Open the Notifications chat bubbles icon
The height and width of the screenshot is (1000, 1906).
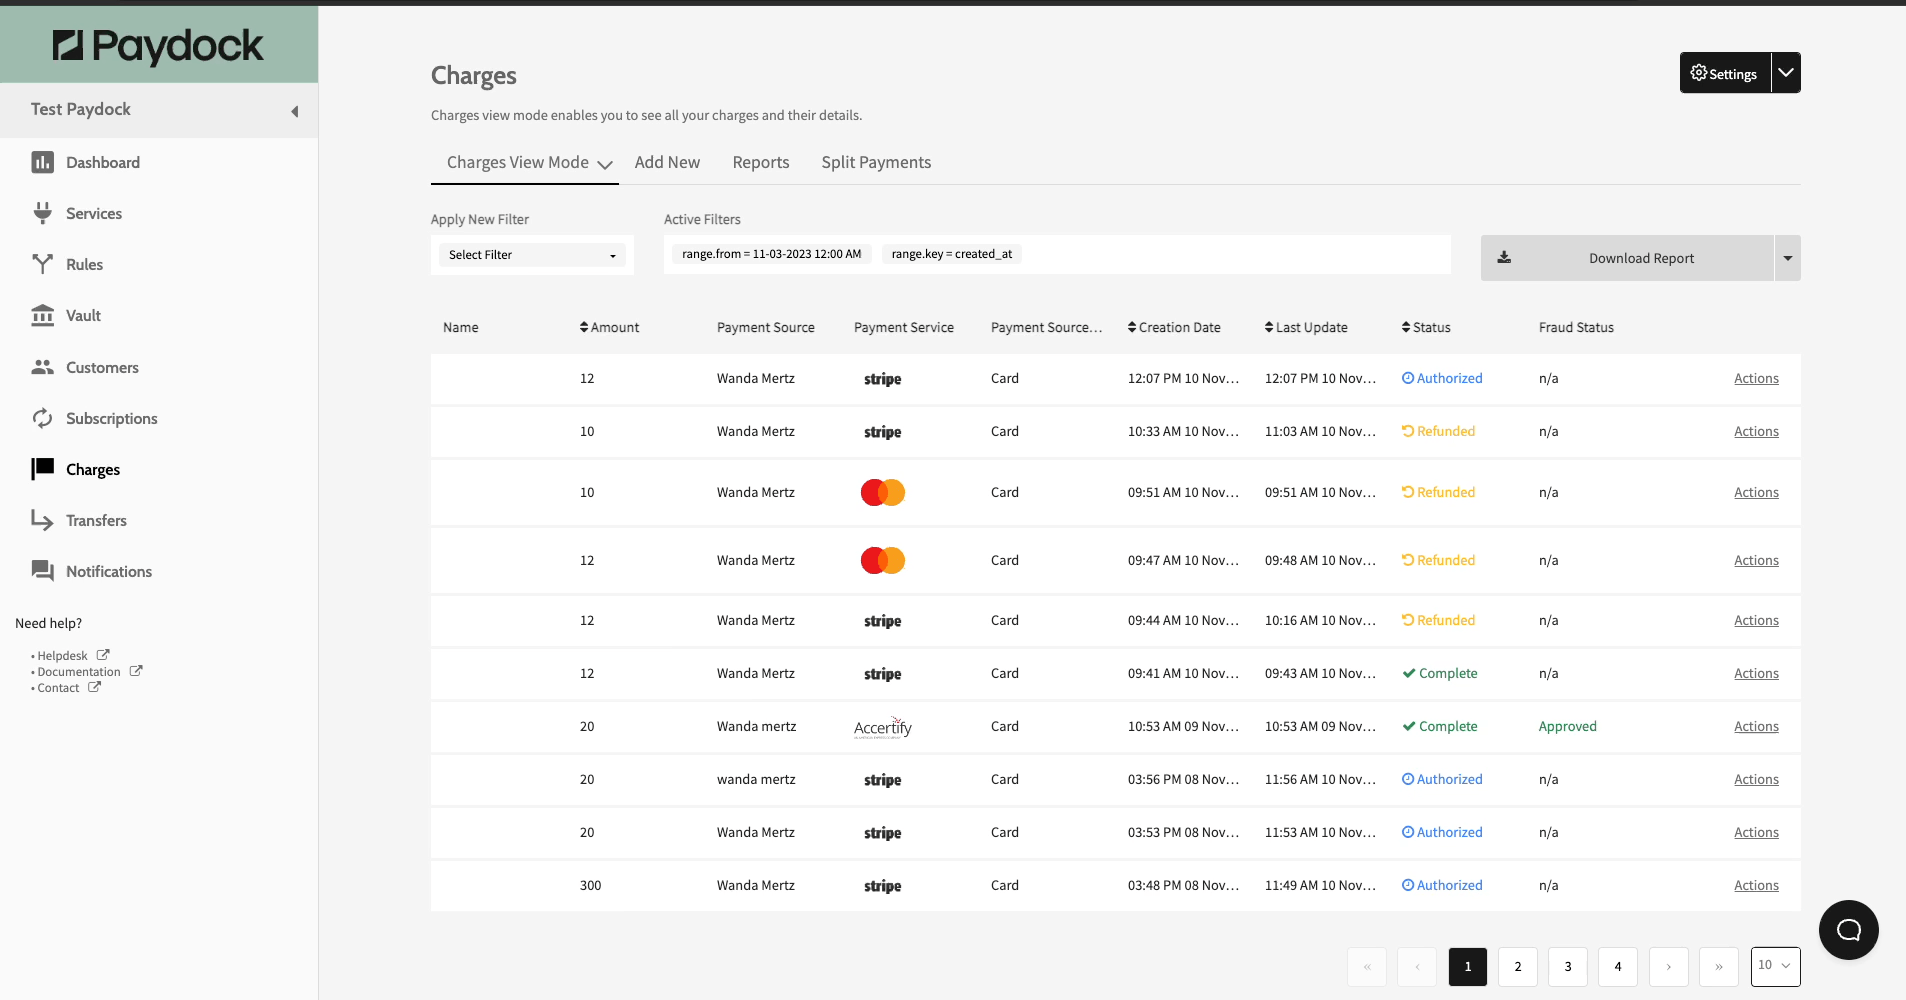tap(42, 571)
